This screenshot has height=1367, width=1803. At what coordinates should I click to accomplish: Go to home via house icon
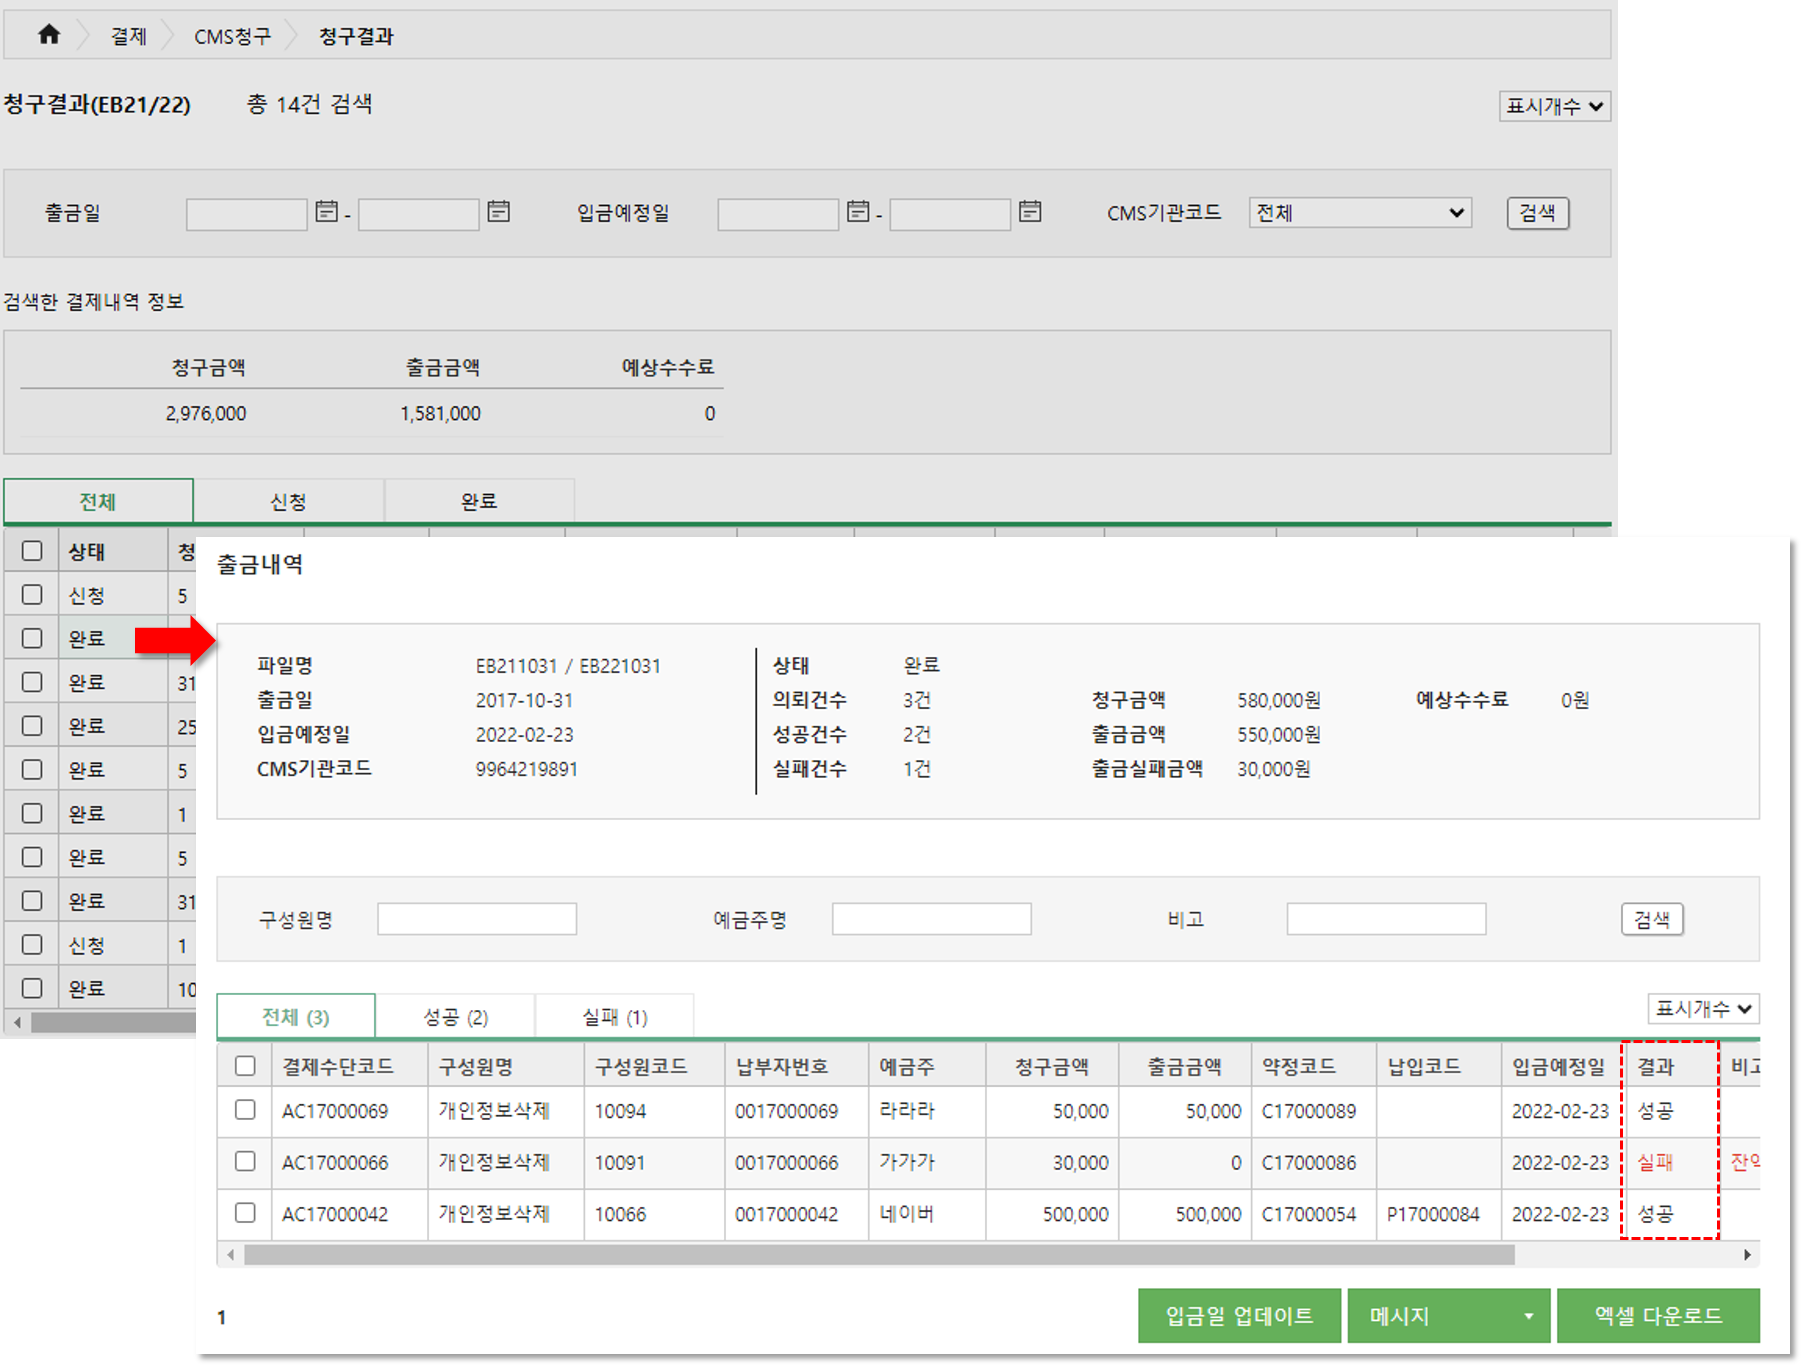48,35
